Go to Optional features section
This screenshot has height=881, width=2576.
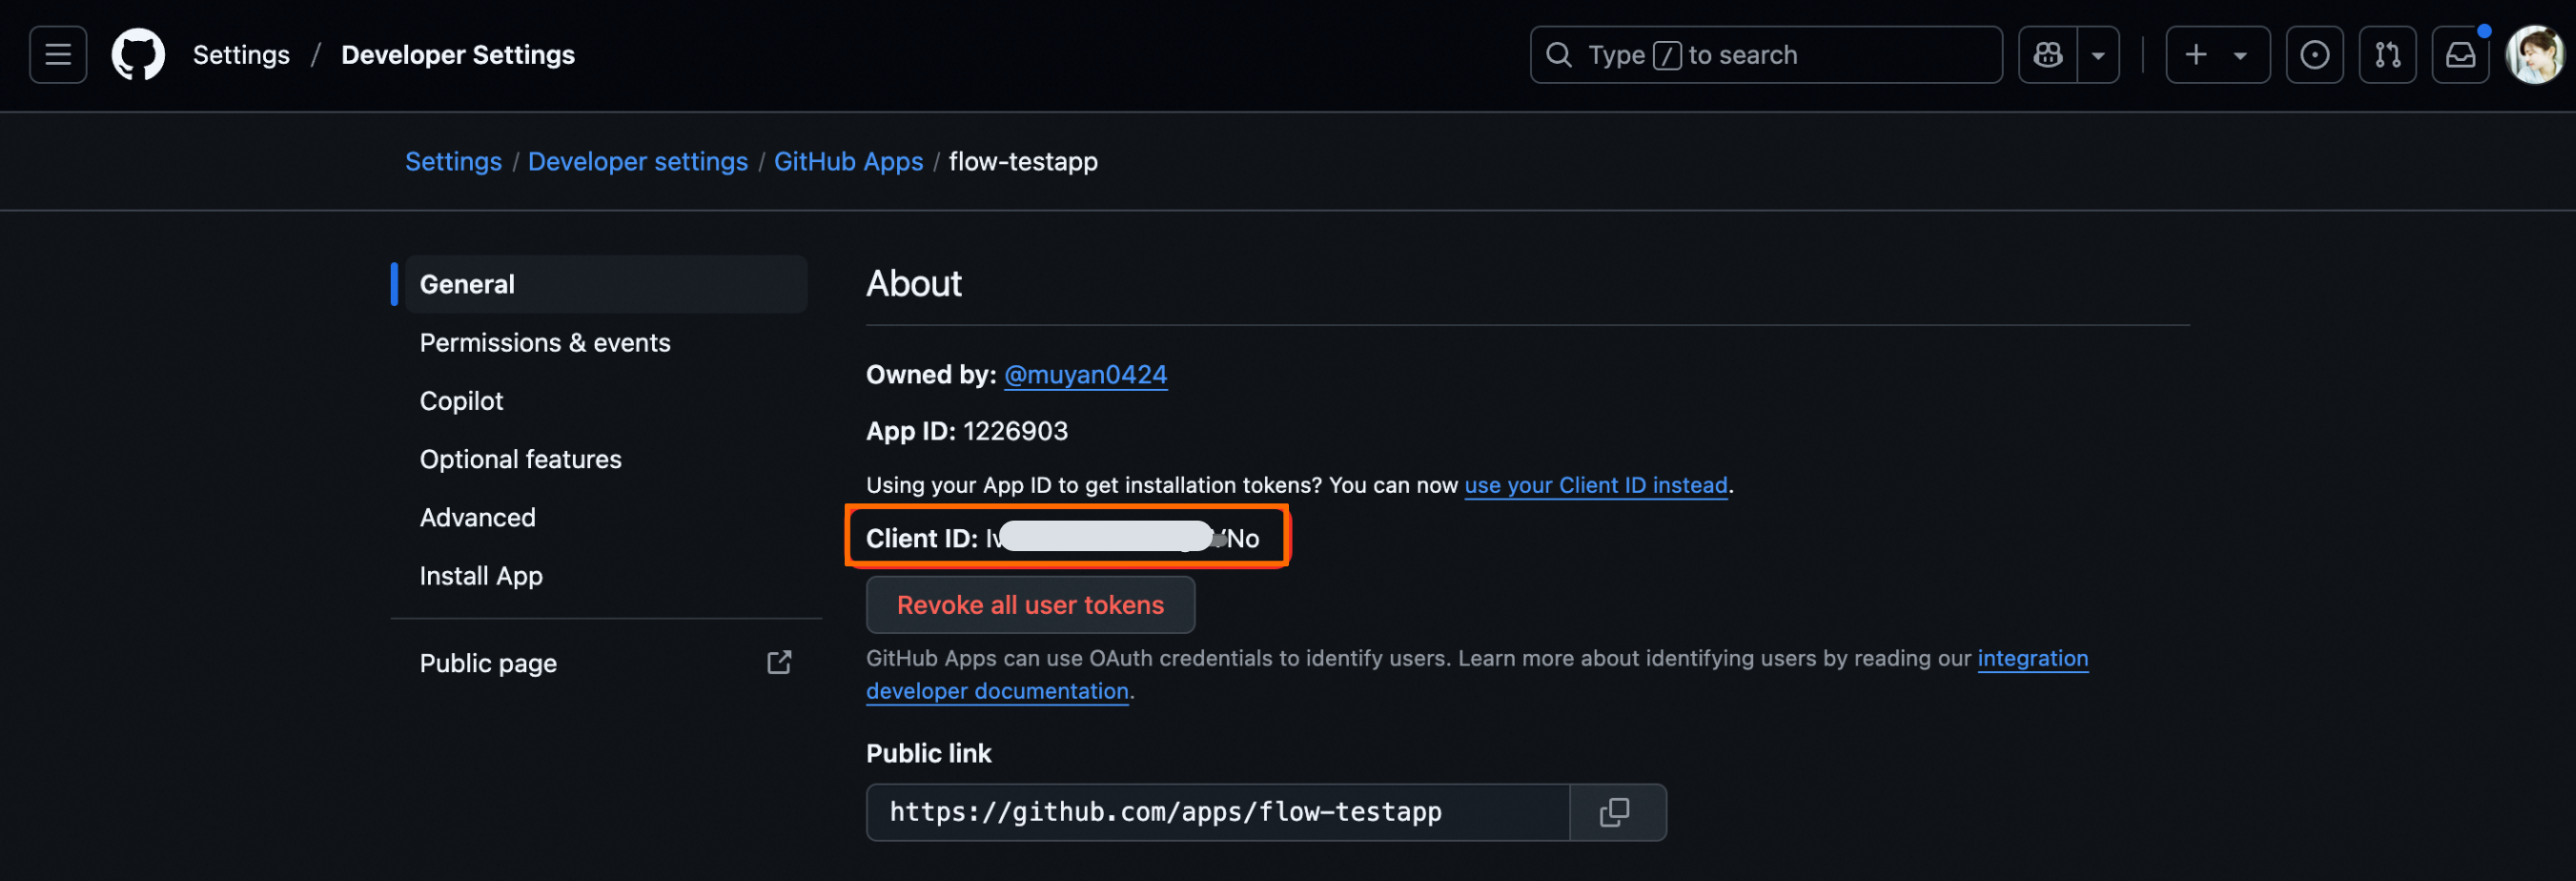point(520,459)
